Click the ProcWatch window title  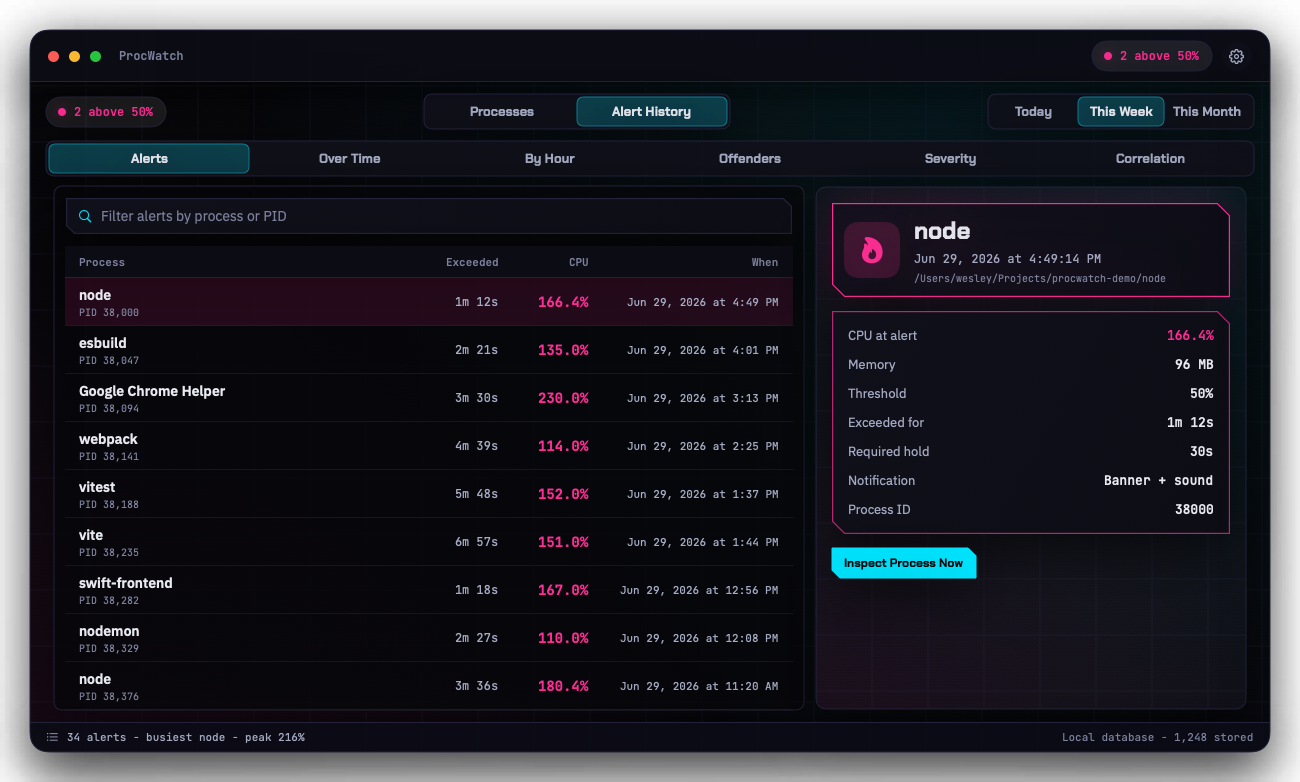point(151,56)
